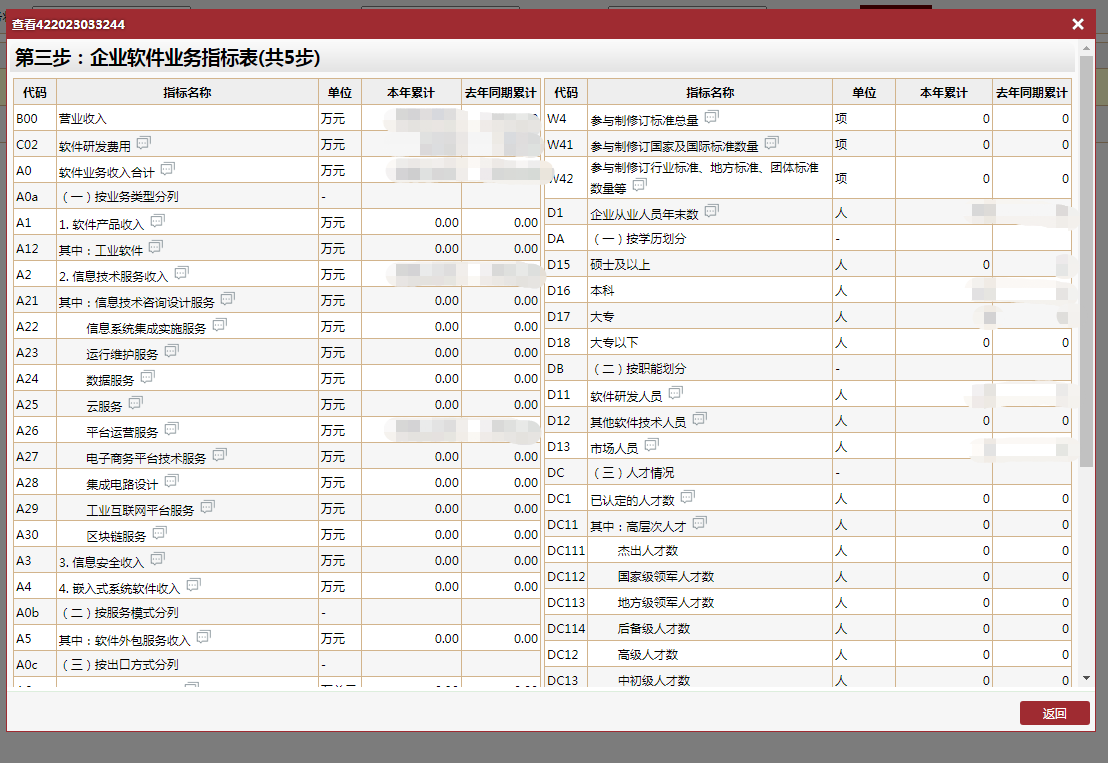Click comment icon next to 集成电路设计
Viewport: 1108px width, 763px height.
point(172,481)
